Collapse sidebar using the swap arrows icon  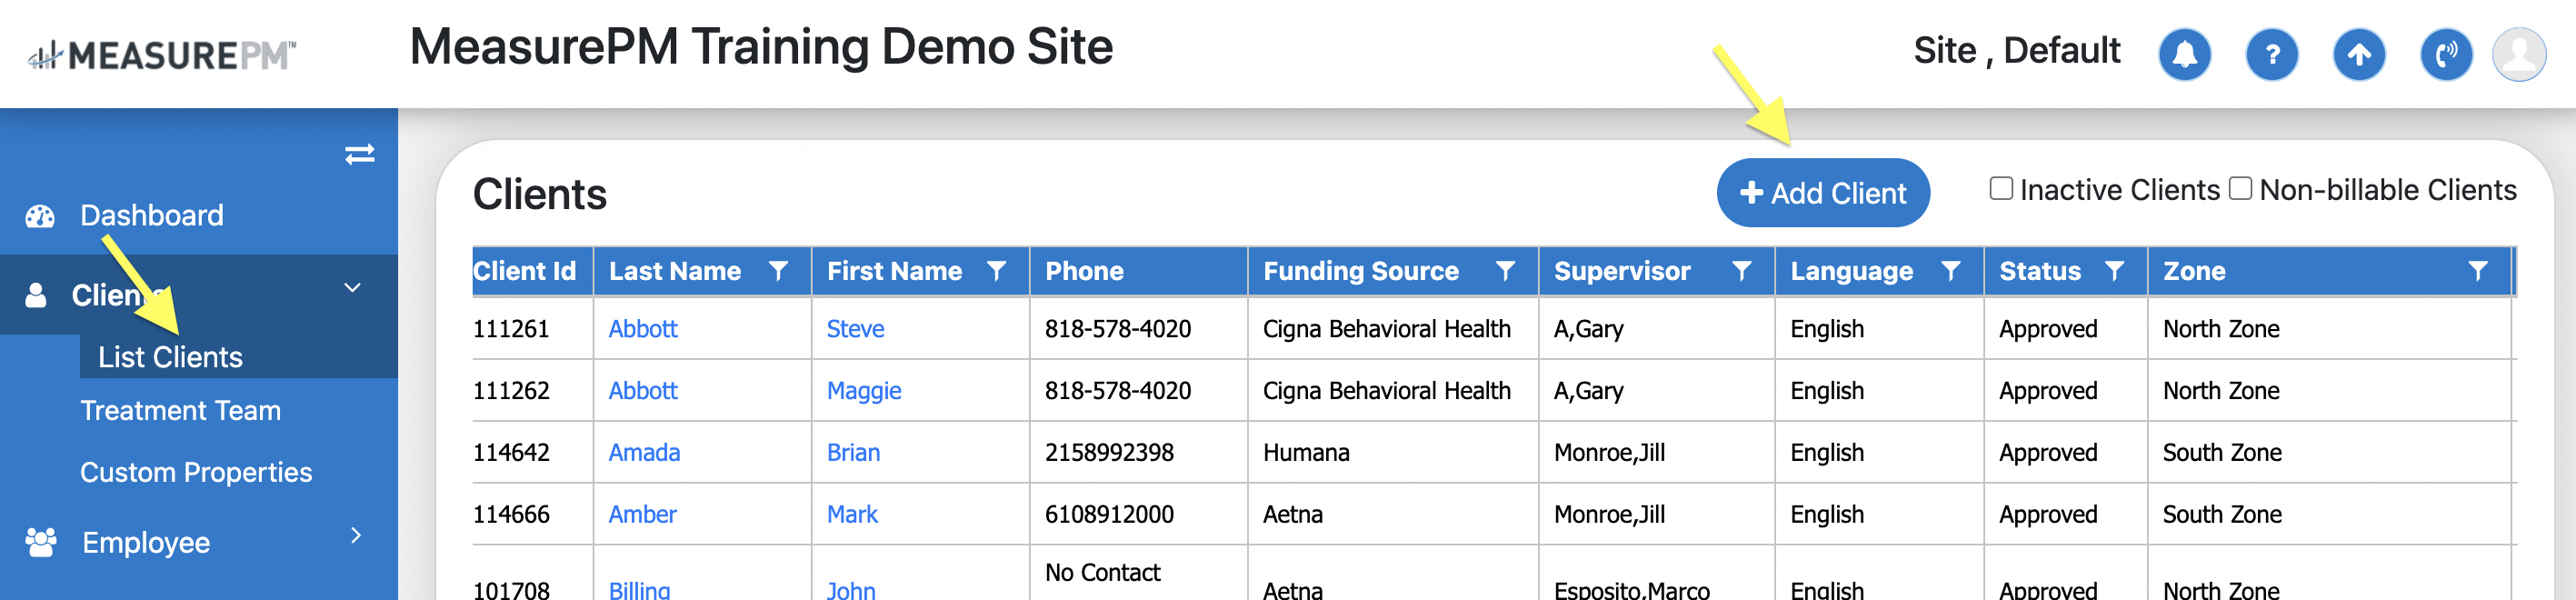point(359,154)
